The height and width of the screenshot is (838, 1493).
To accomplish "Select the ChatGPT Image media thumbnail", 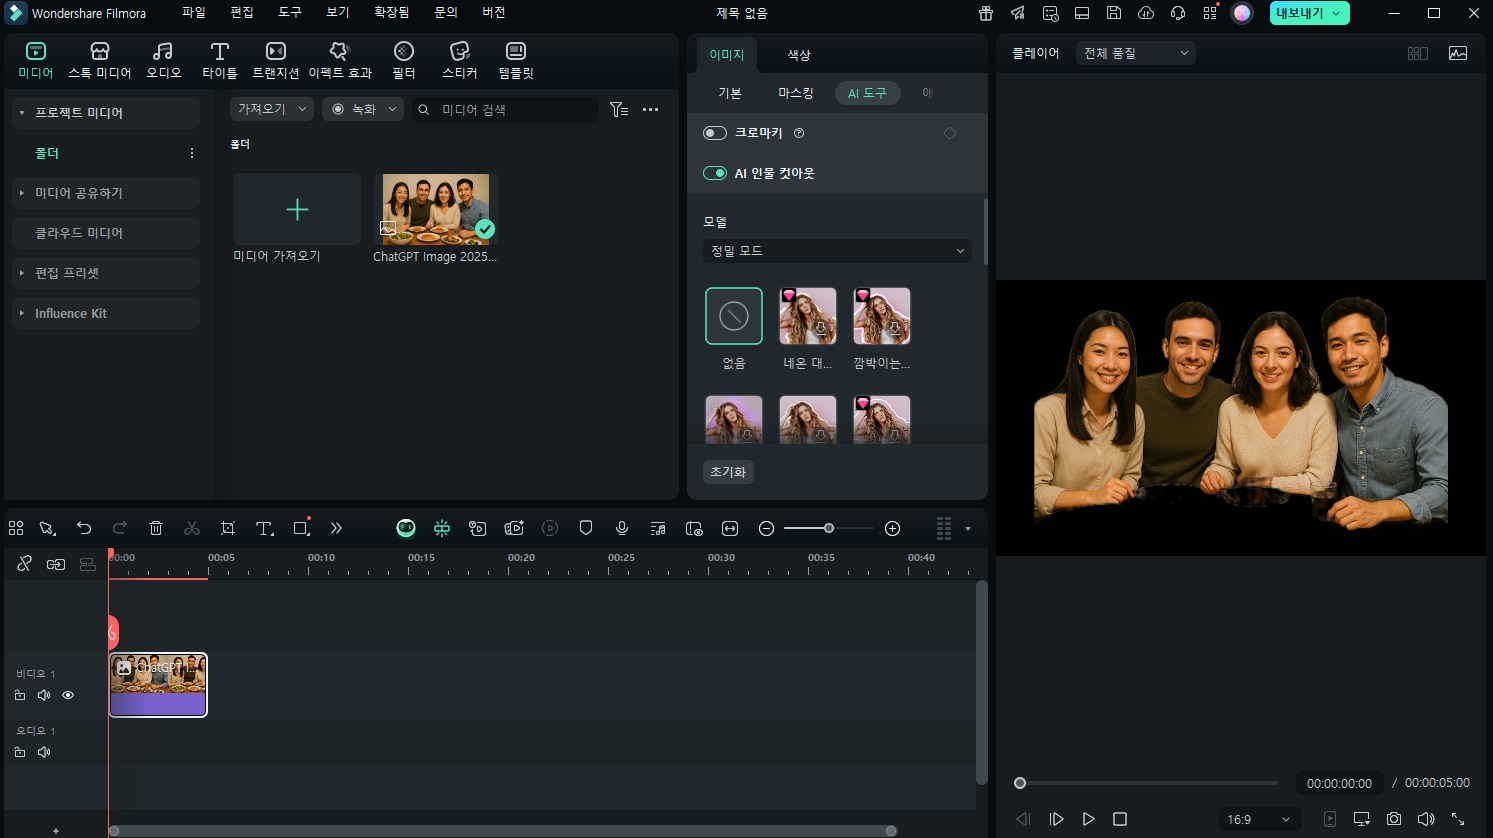I will coord(436,208).
